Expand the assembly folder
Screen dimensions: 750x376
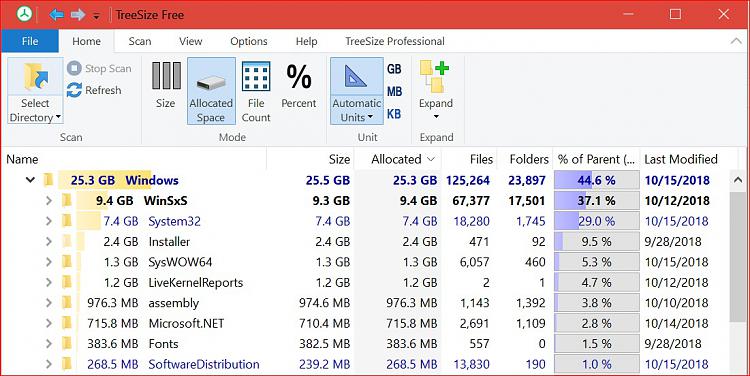[48, 303]
